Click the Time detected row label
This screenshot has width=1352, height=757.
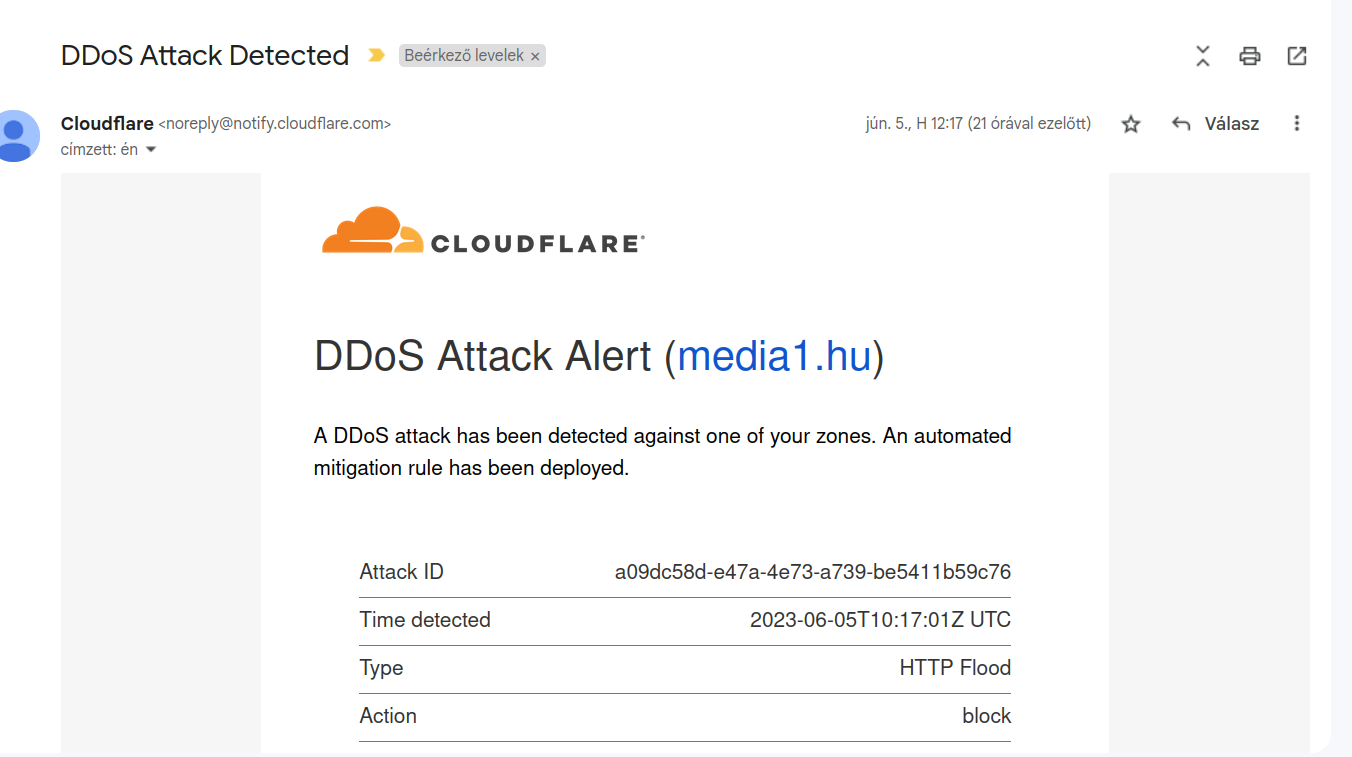pos(425,620)
